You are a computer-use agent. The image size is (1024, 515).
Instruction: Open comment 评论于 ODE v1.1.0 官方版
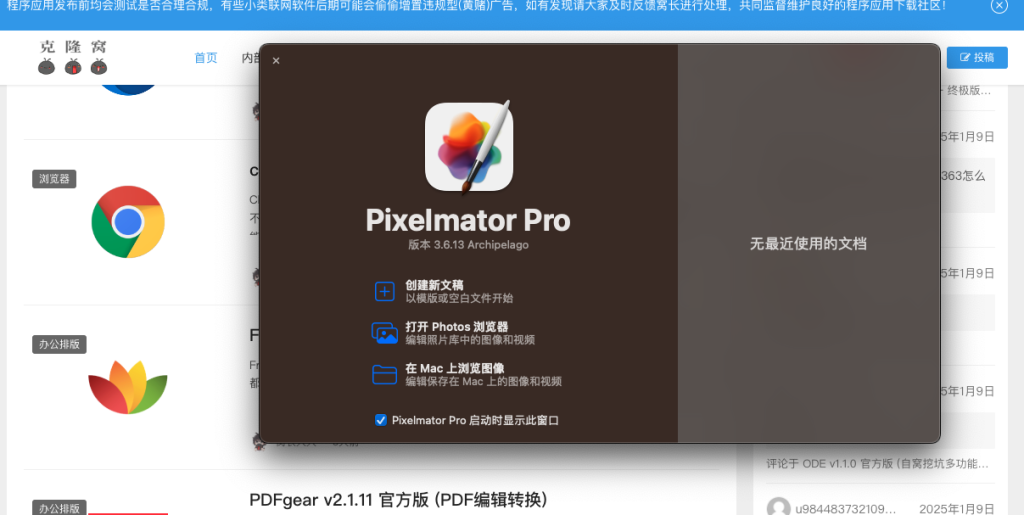[x=878, y=463]
